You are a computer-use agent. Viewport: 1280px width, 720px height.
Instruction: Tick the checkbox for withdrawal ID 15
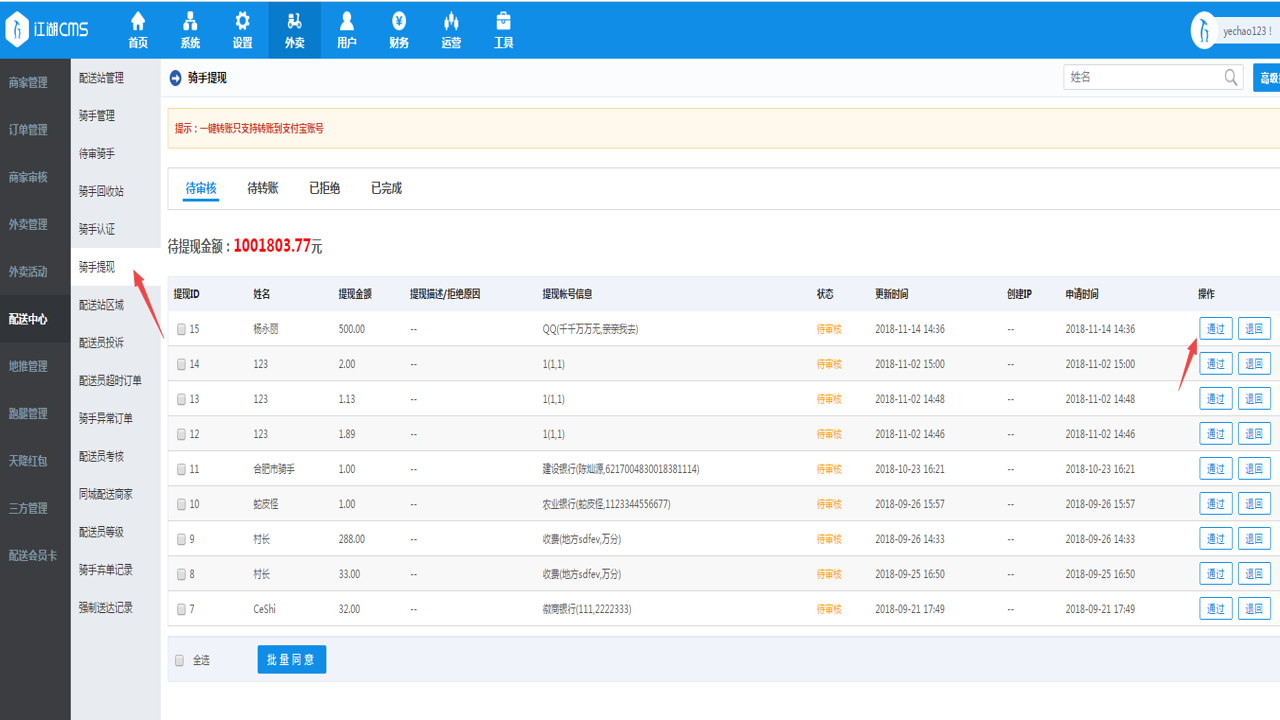coord(181,329)
